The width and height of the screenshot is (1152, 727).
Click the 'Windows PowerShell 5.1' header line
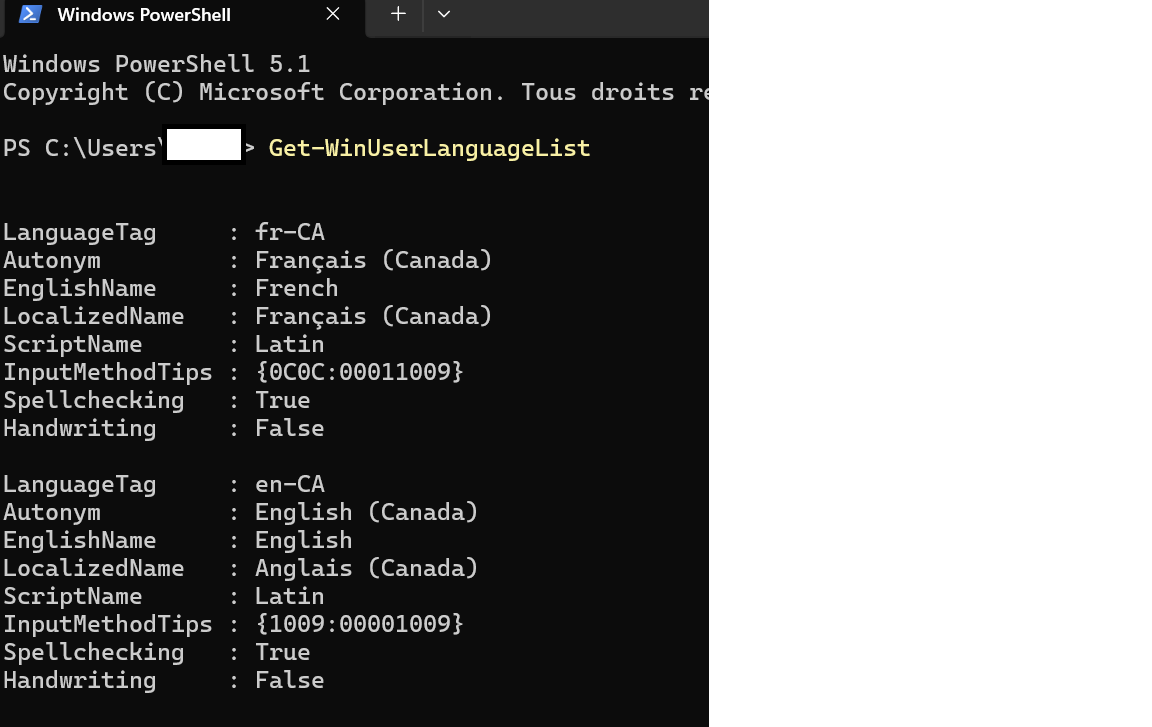pyautogui.click(x=156, y=64)
